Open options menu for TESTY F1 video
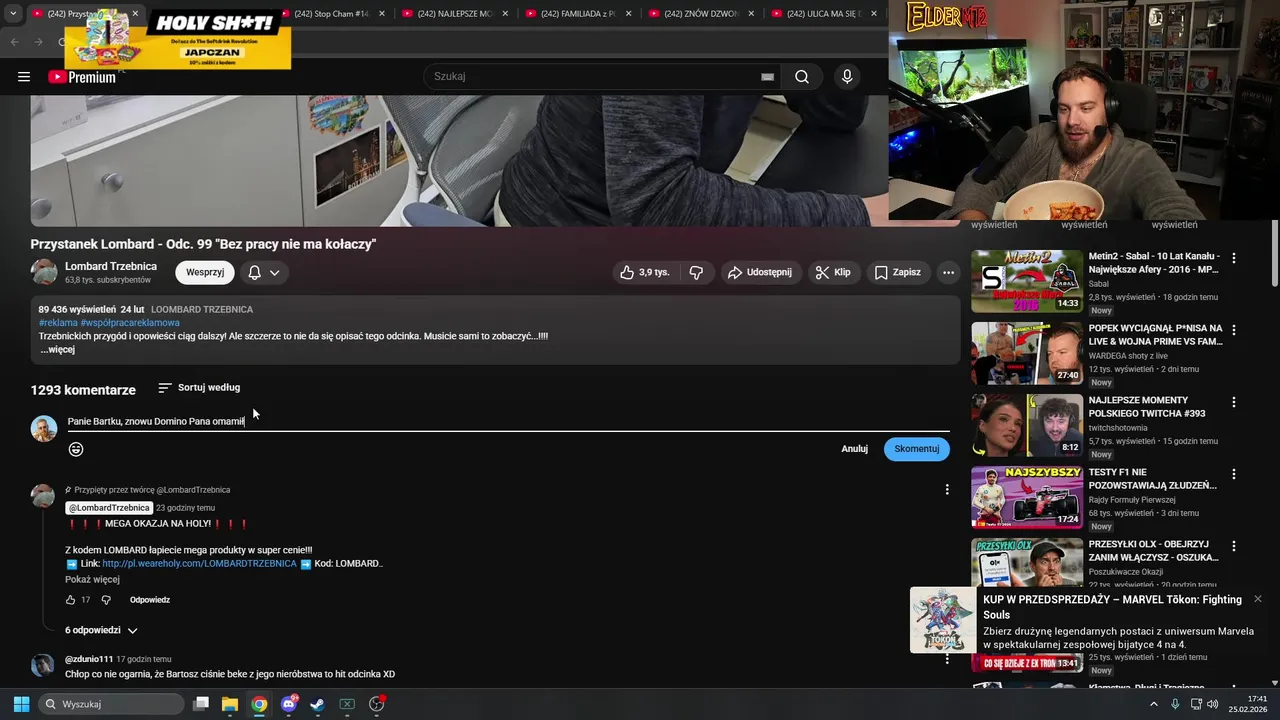1280x720 pixels. click(x=1233, y=474)
